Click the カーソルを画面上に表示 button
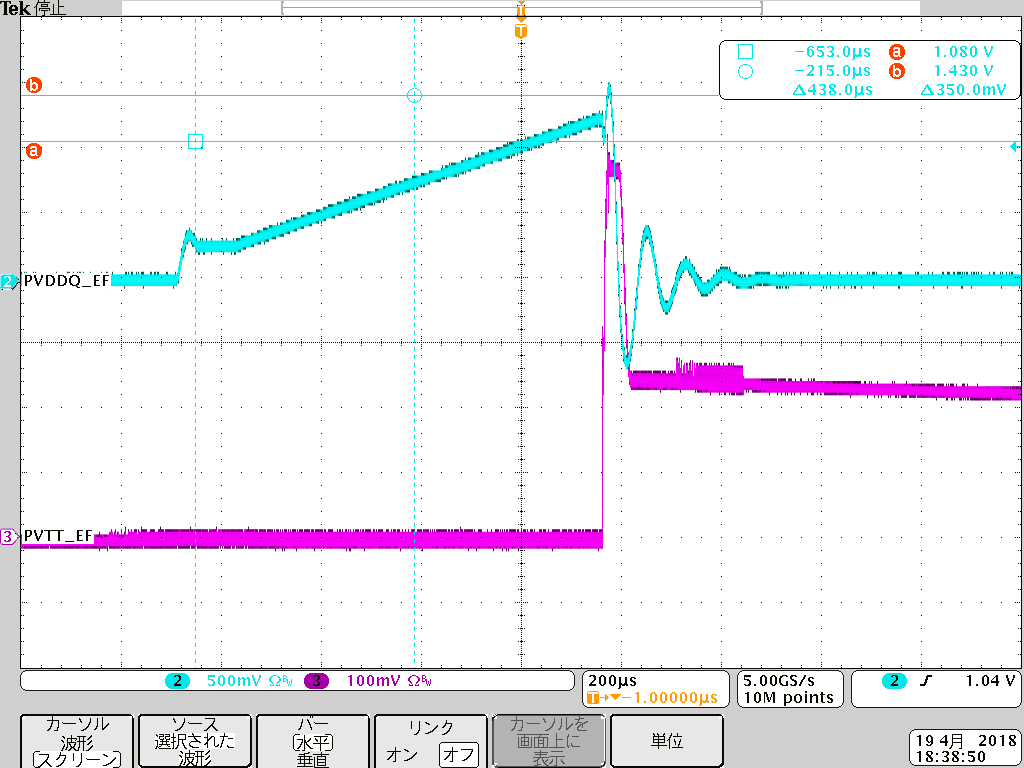 (549, 741)
